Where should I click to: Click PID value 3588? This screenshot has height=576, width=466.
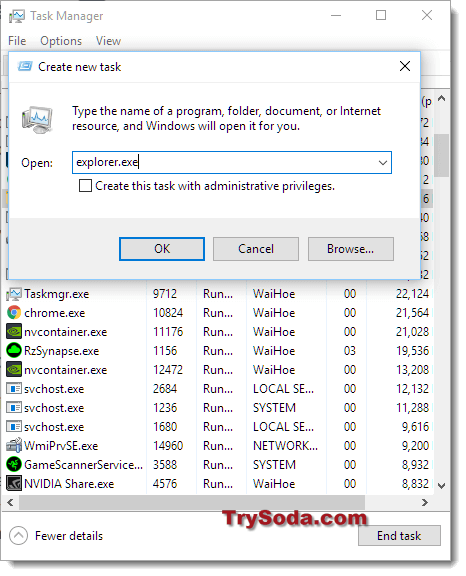pyautogui.click(x=165, y=465)
